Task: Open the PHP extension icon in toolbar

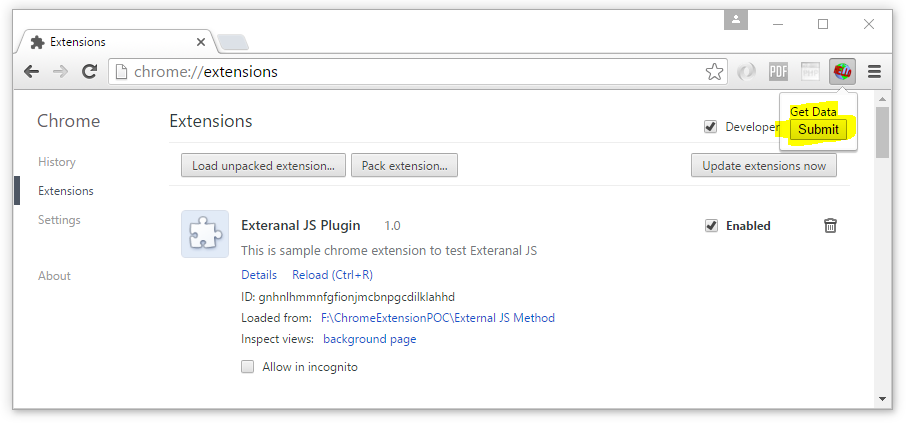Action: pyautogui.click(x=810, y=71)
